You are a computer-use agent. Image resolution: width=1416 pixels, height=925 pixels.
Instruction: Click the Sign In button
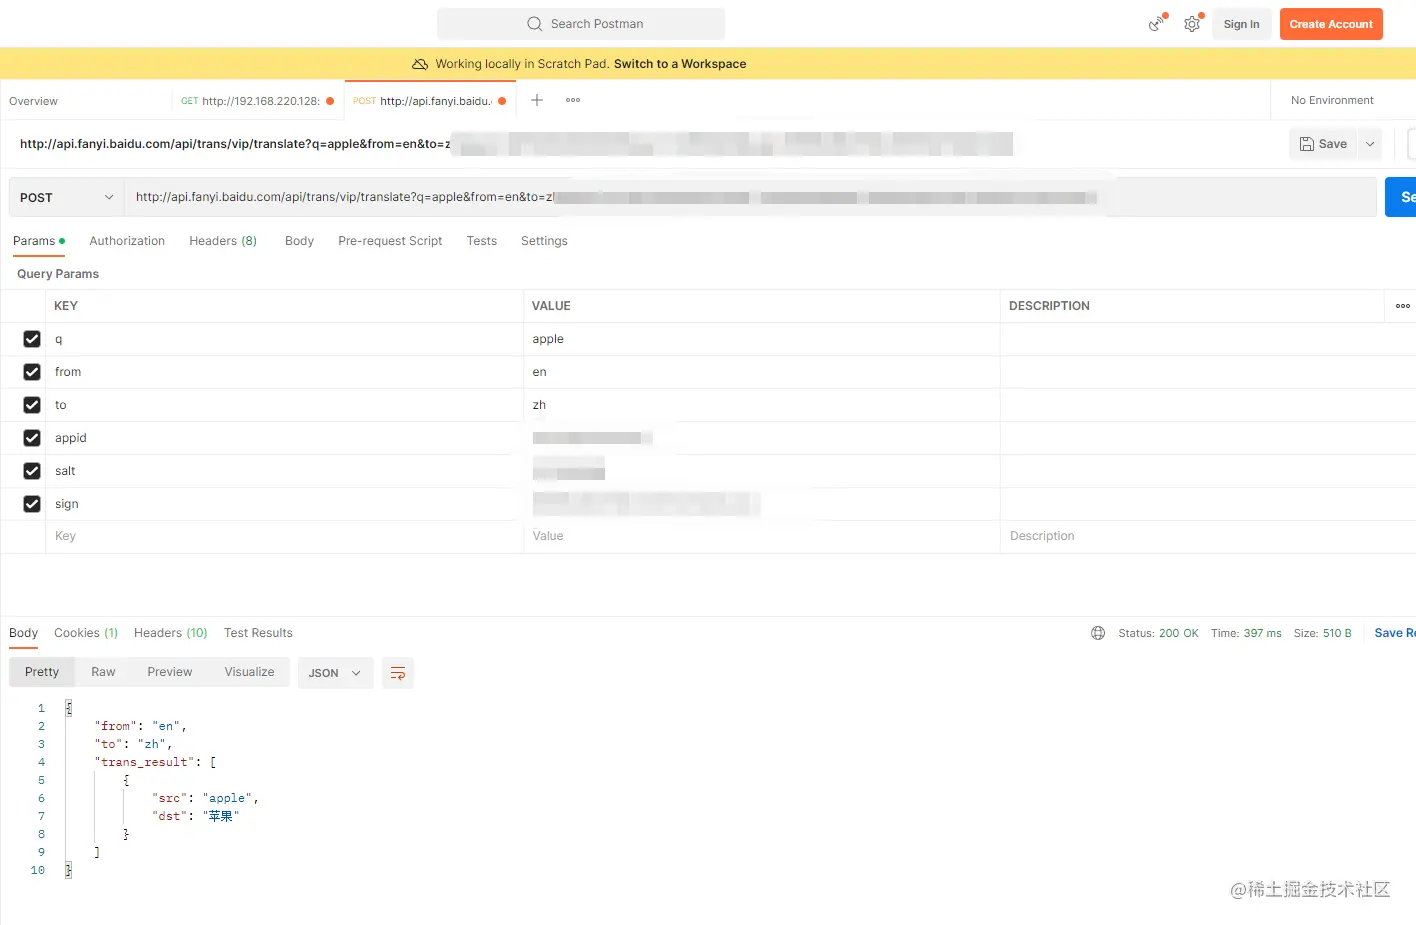point(1241,24)
